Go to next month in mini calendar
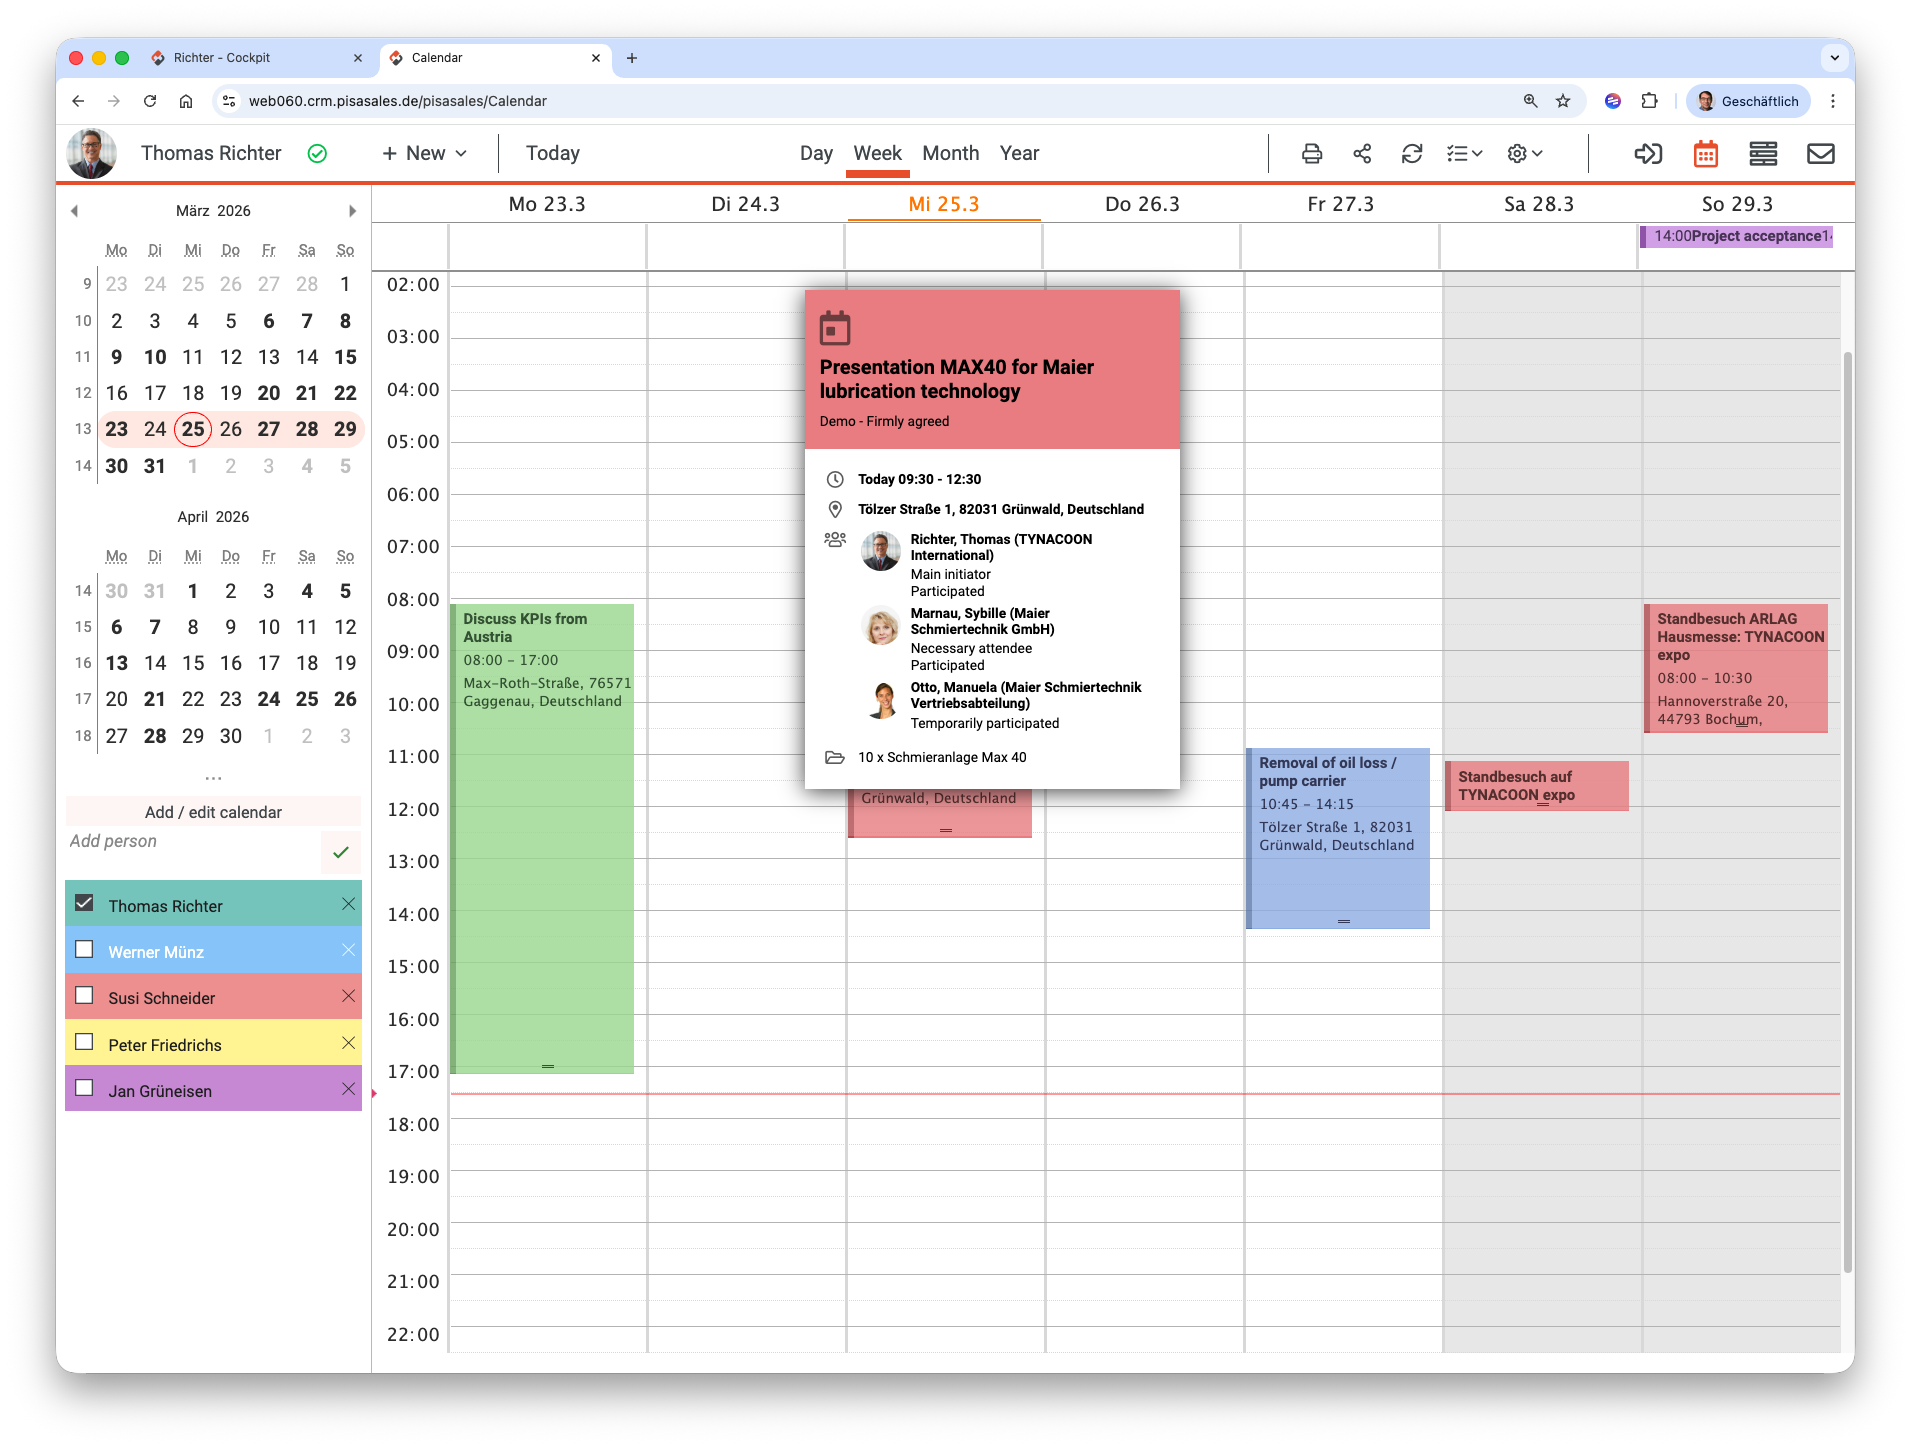The width and height of the screenshot is (1911, 1447). point(352,211)
